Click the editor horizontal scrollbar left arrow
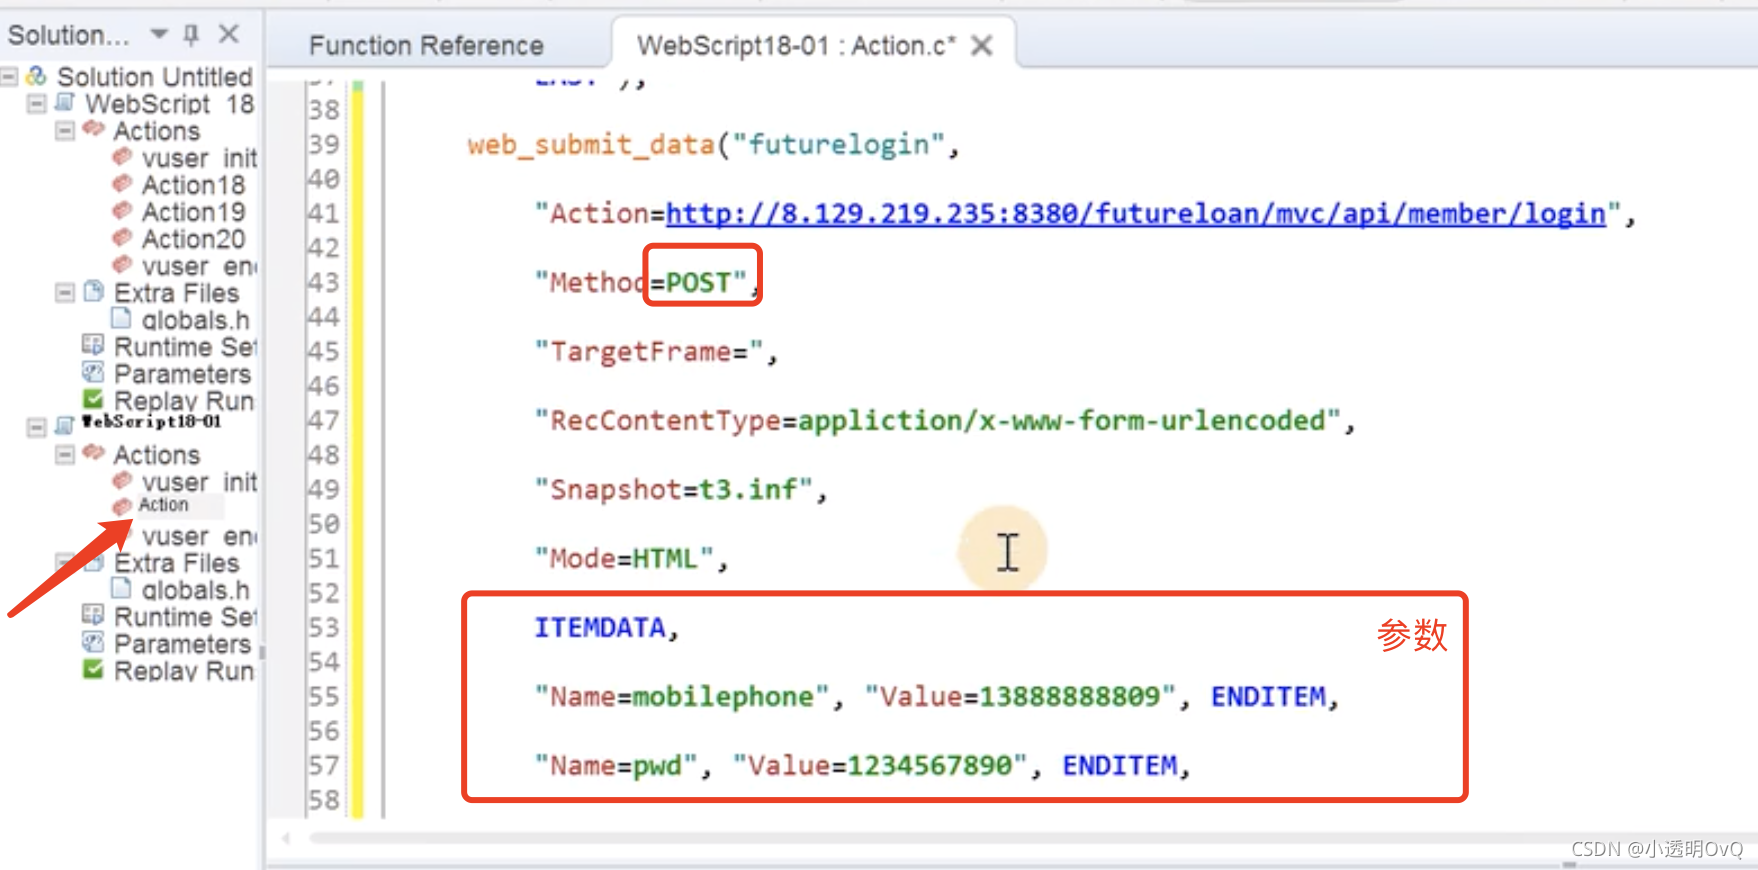Image resolution: width=1758 pixels, height=870 pixels. (x=286, y=838)
